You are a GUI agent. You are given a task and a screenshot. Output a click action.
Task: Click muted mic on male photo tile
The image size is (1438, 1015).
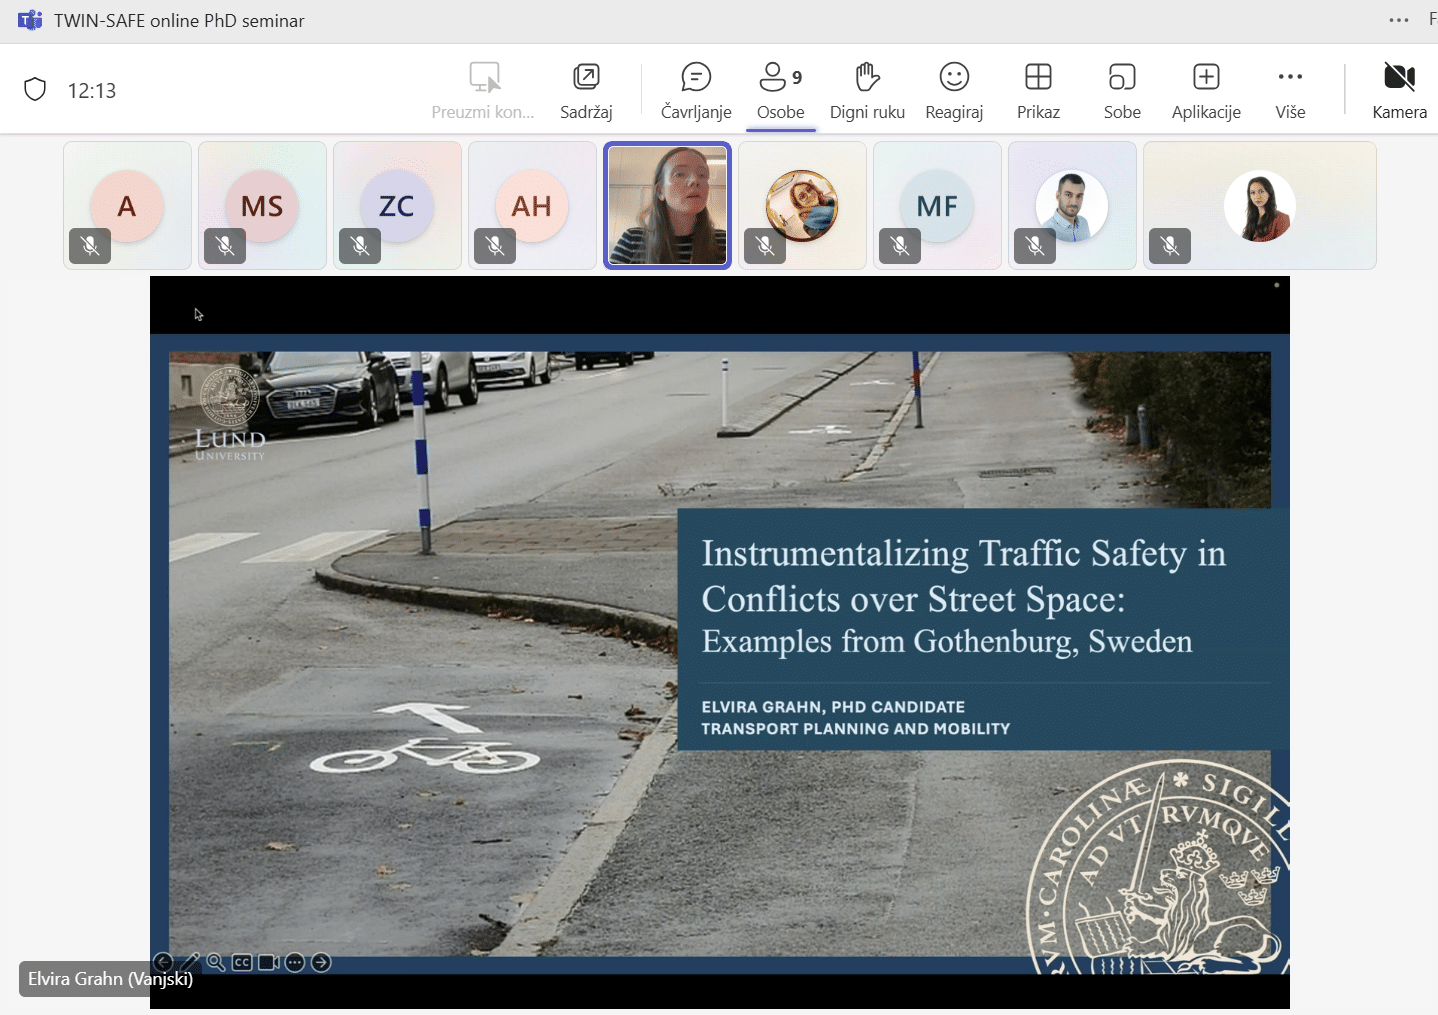pos(1035,245)
